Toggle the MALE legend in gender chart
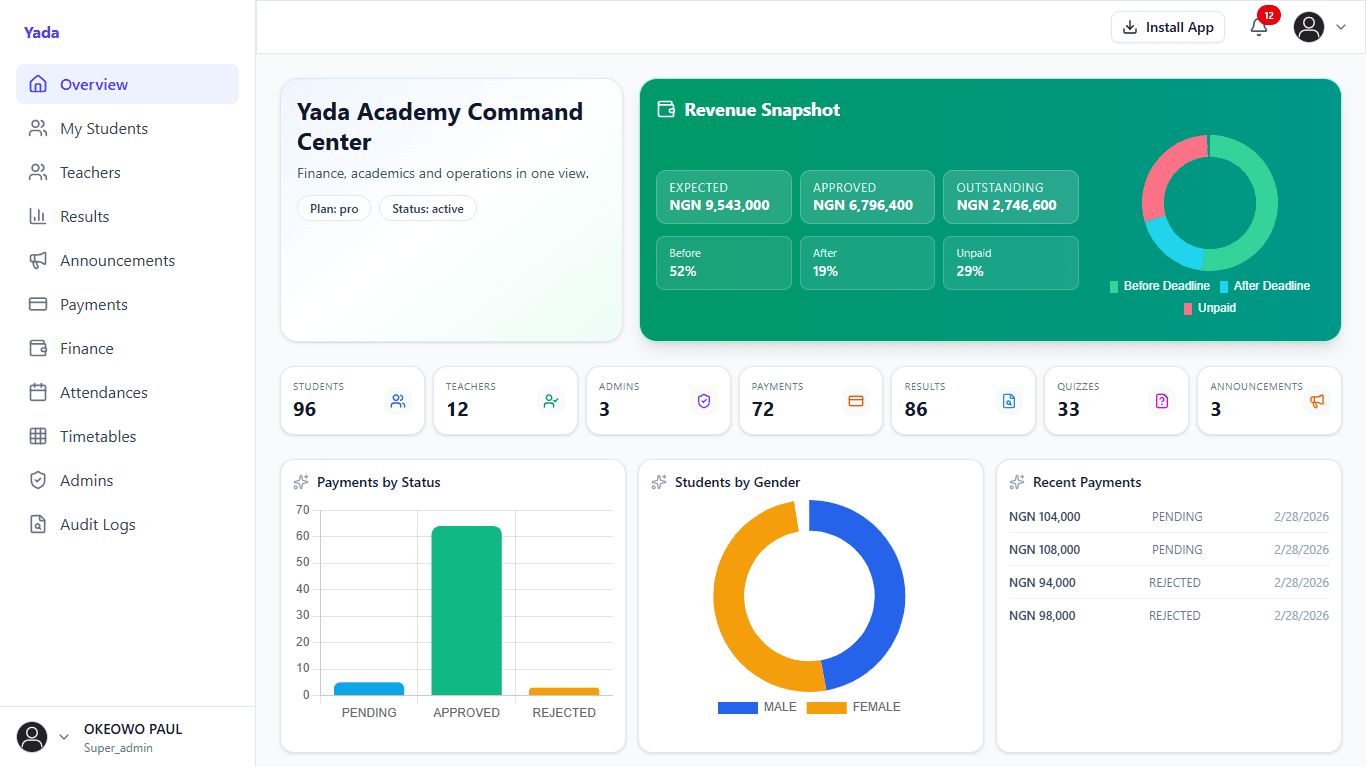1366x767 pixels. 757,707
